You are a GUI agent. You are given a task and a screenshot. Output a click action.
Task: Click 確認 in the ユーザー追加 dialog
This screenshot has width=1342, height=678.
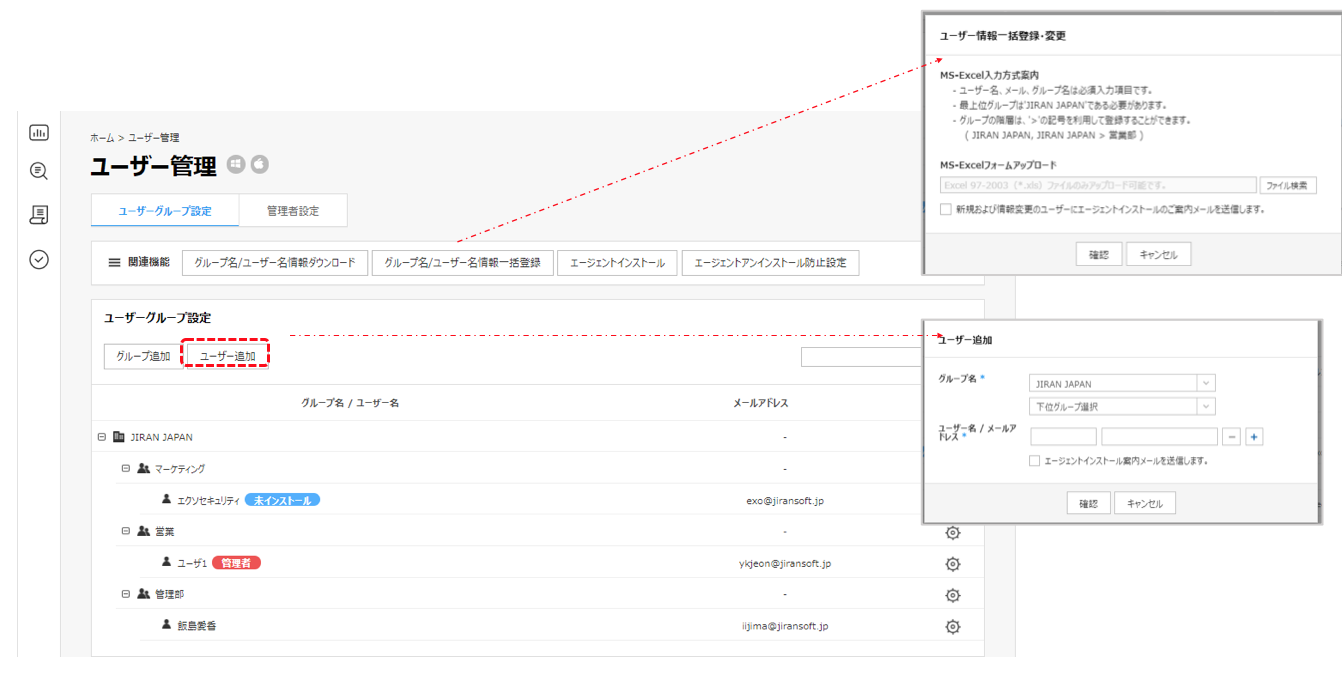(1088, 503)
